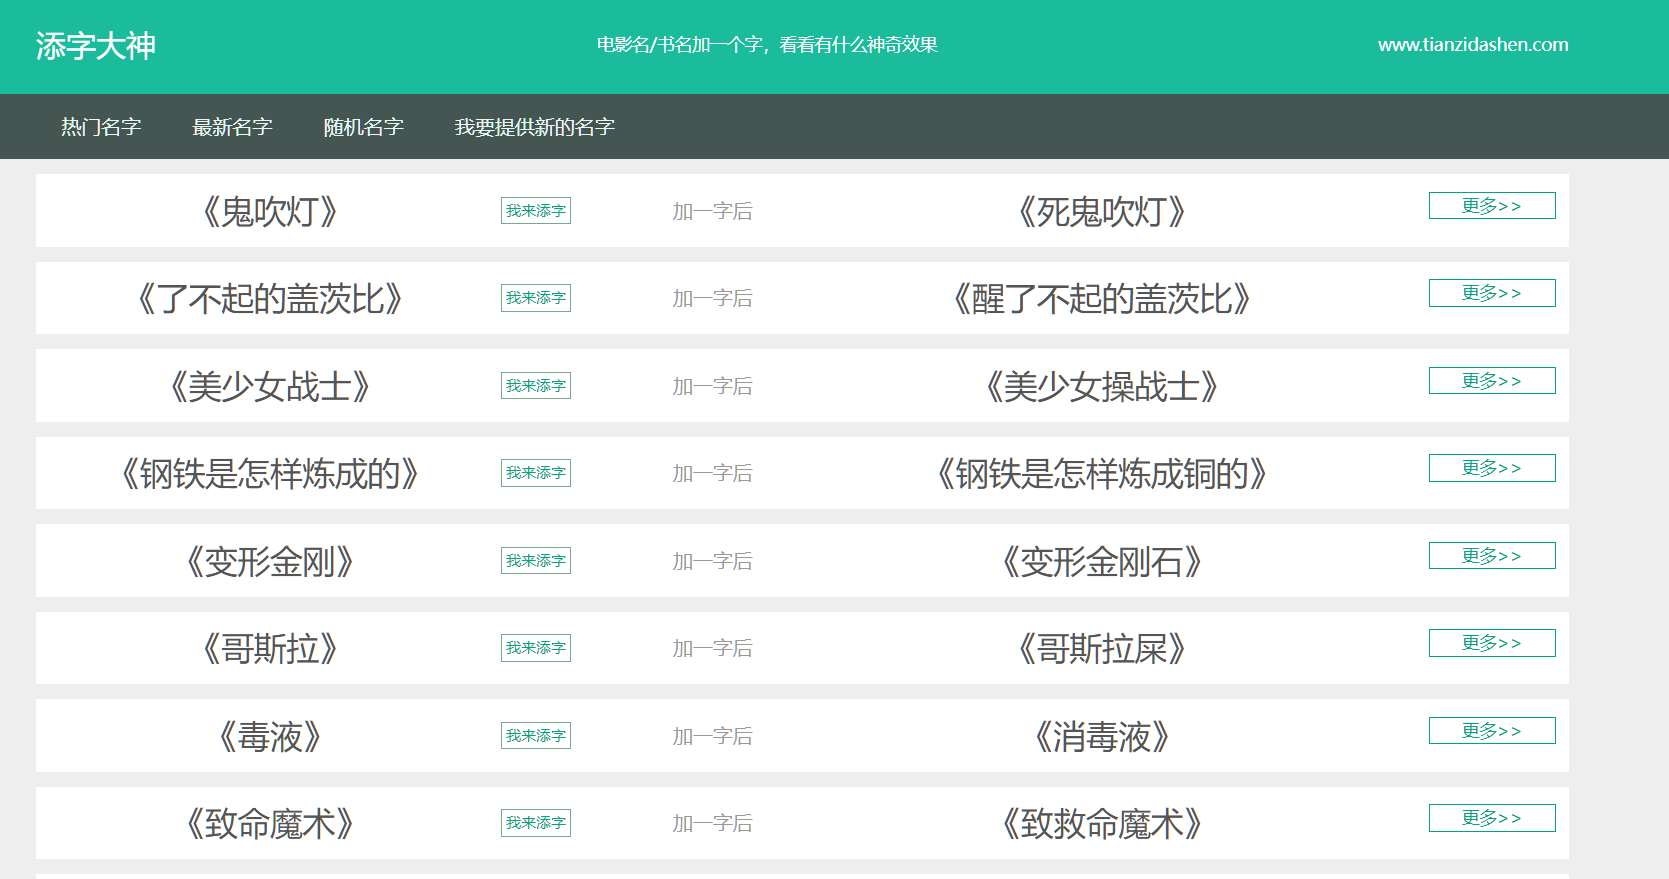Click the modified title 《哥斯拉屎》
This screenshot has width=1669, height=879.
pyautogui.click(x=1102, y=649)
